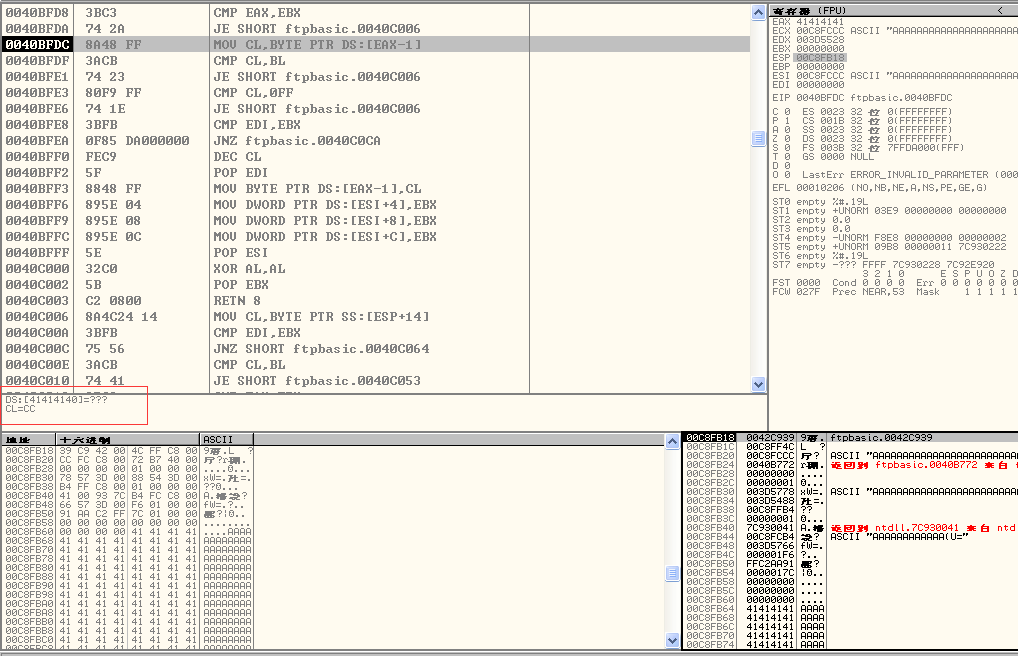Click the hex dump pane scroll-down arrow
The height and width of the screenshot is (656, 1018).
click(x=673, y=640)
